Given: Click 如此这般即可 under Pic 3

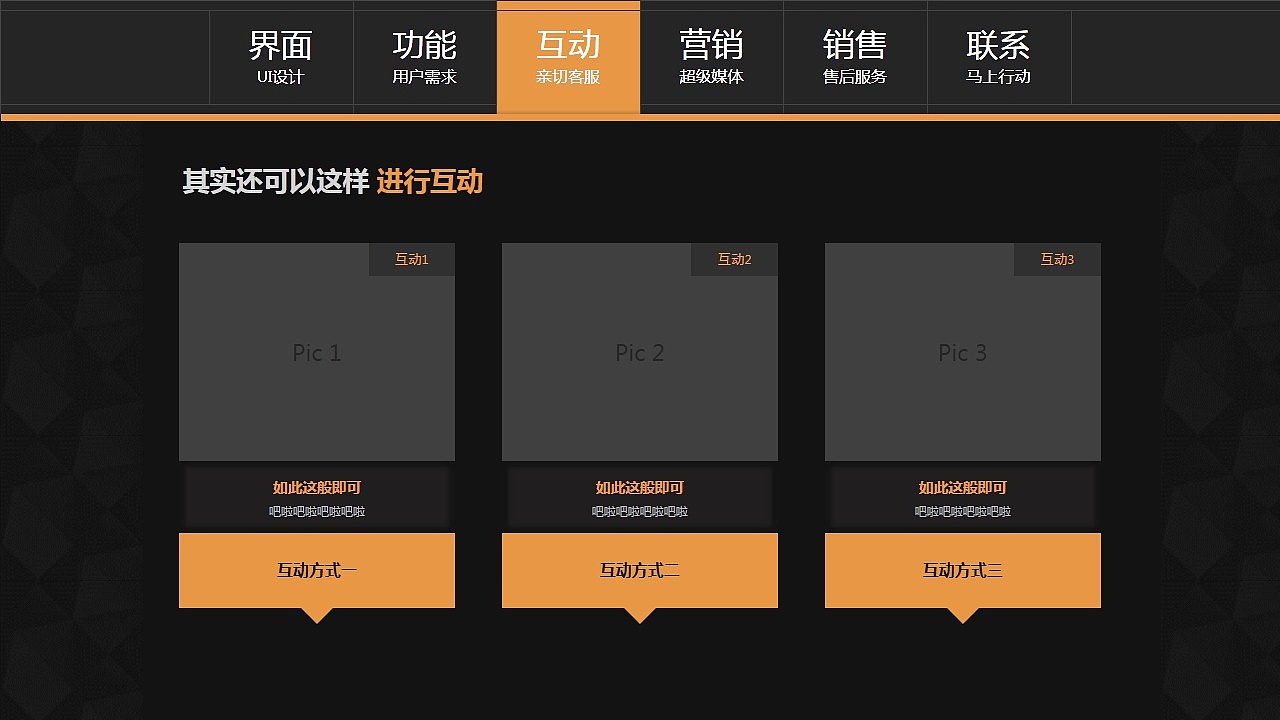Looking at the screenshot, I should pos(962,488).
